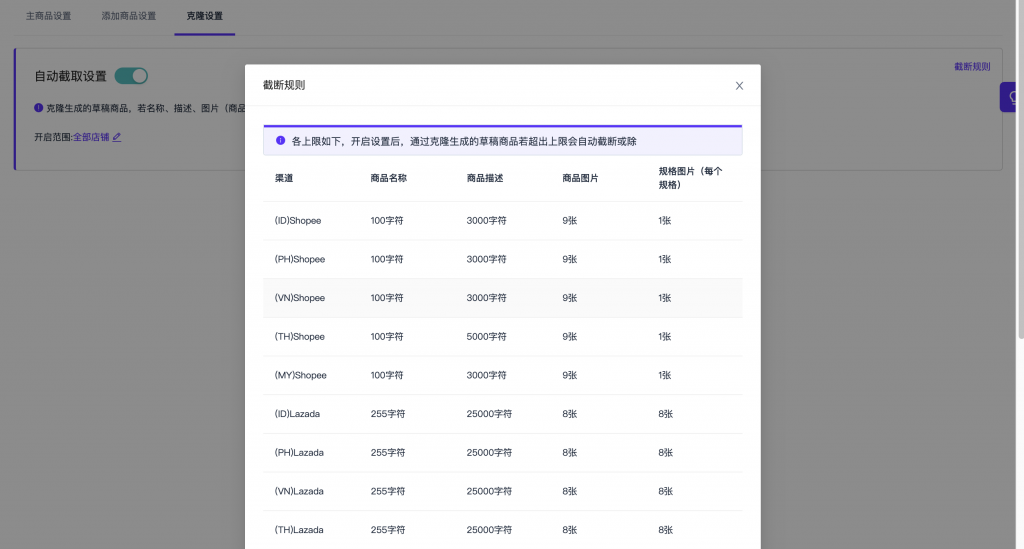The width and height of the screenshot is (1024, 549).
Task: Click 100字符 in the (PH)Shopee row
Action: pyautogui.click(x=387, y=259)
